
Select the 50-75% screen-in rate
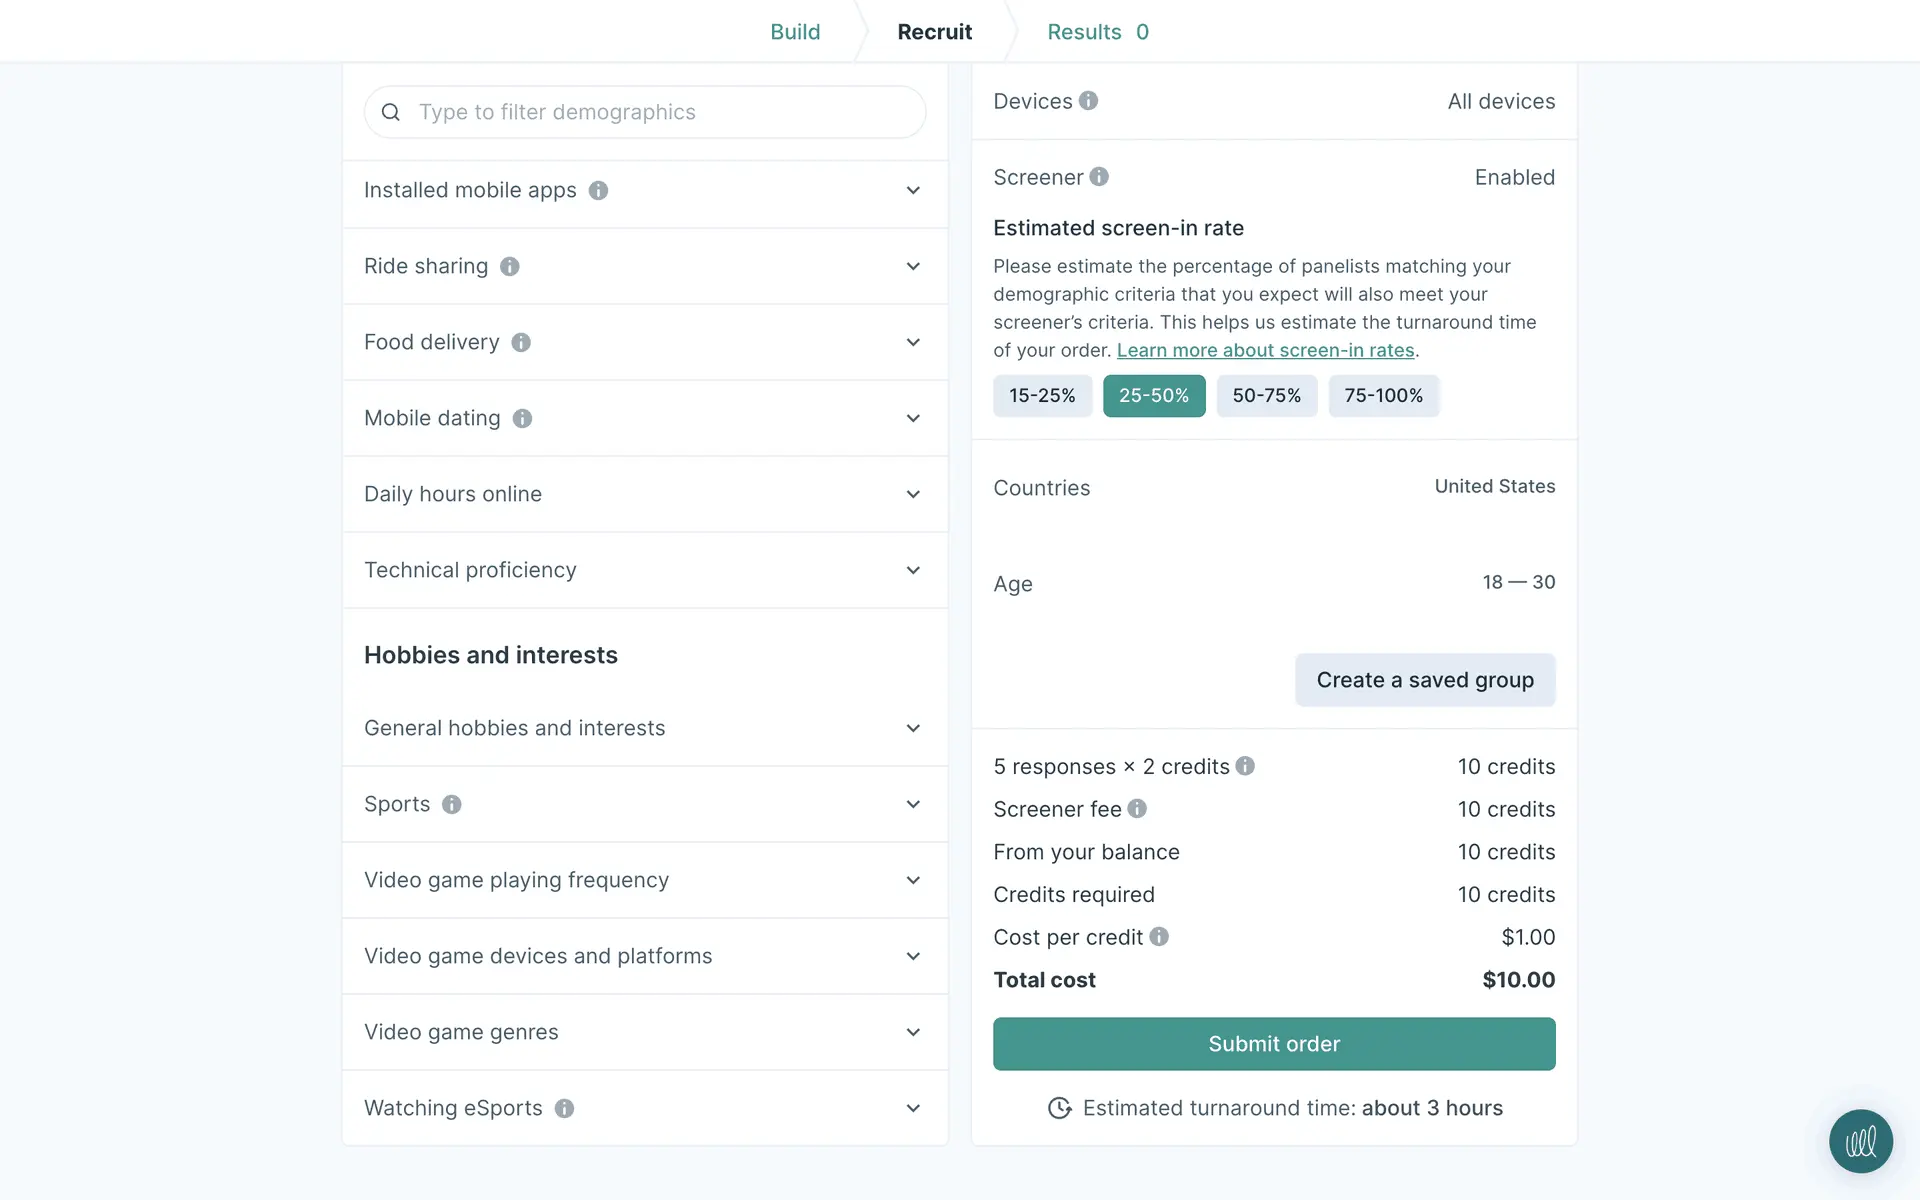1266,396
